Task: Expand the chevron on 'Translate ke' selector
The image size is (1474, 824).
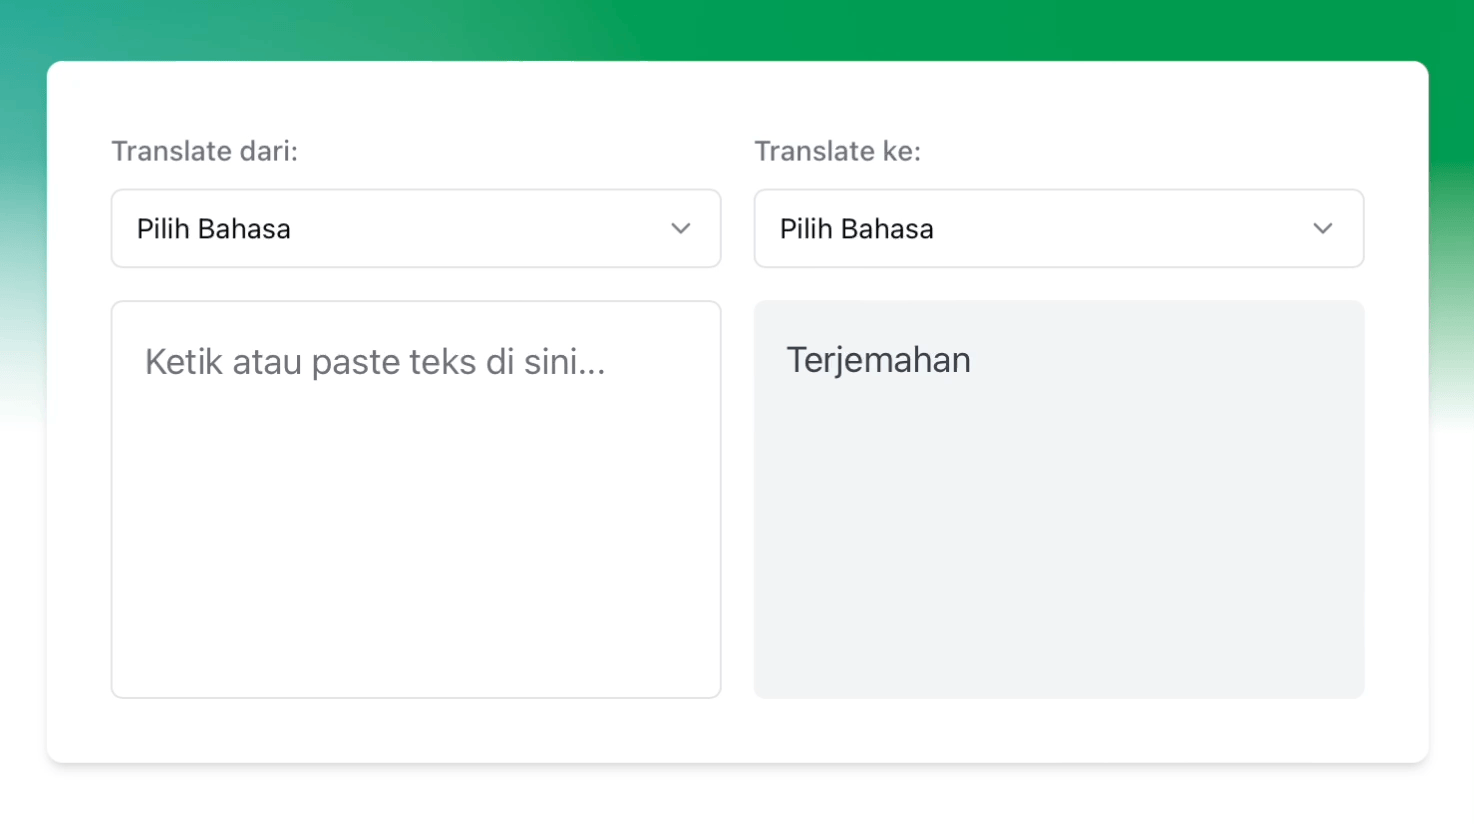Action: tap(1323, 228)
